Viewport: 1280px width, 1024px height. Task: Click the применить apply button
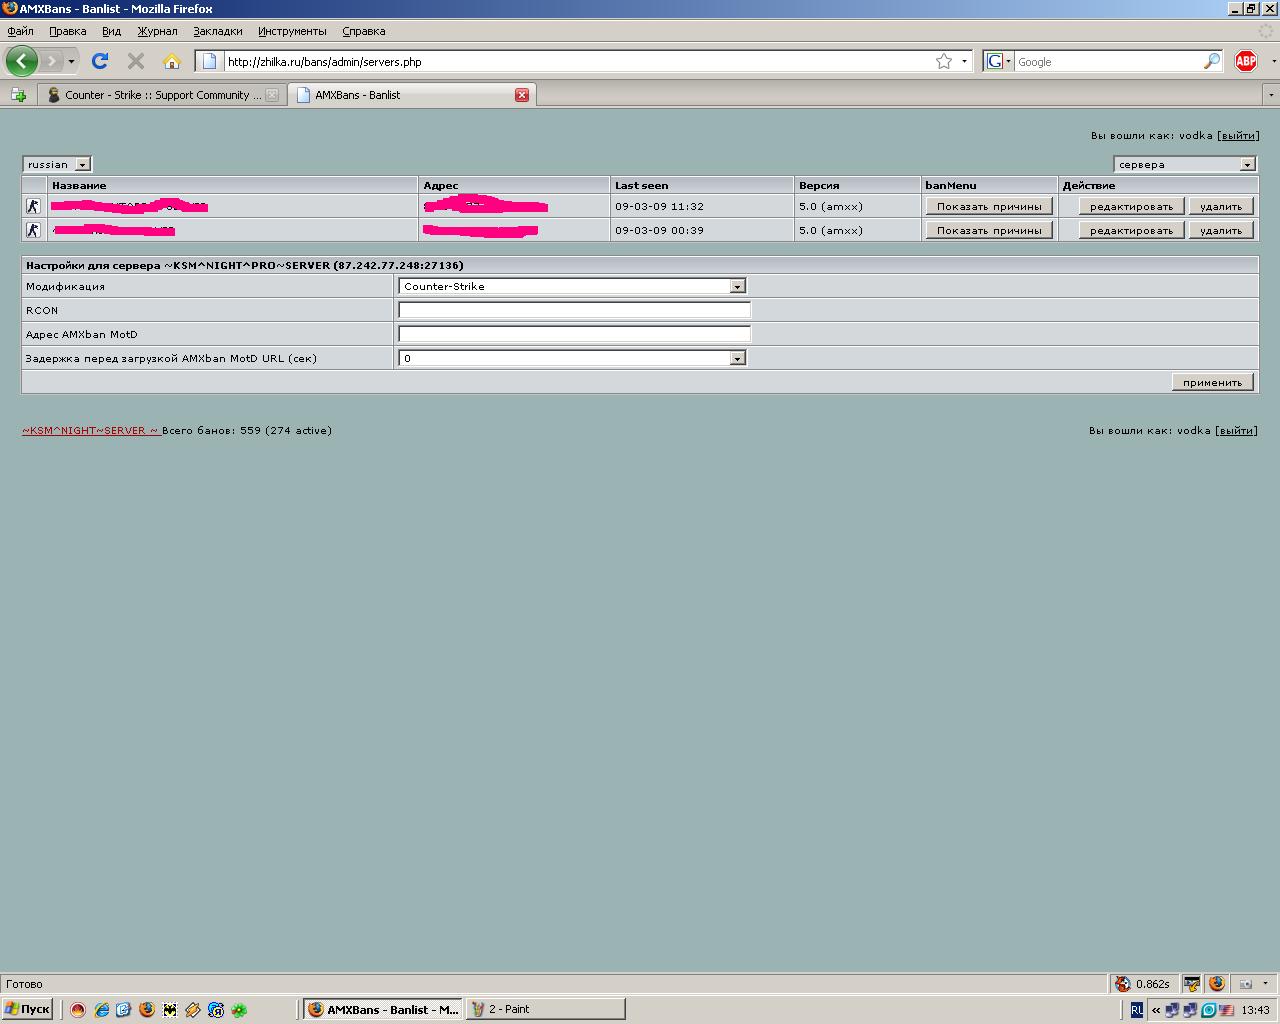tap(1212, 382)
